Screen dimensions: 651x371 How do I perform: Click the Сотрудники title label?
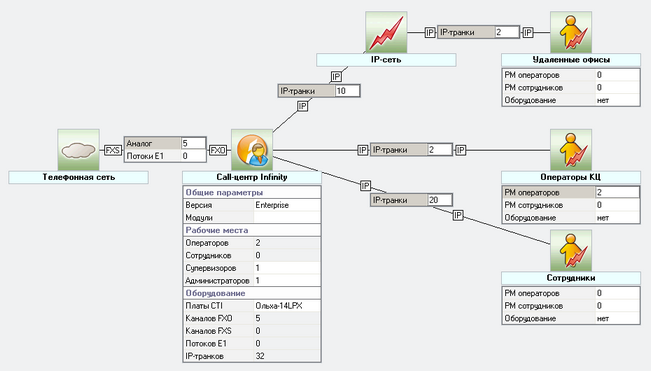pyautogui.click(x=571, y=278)
